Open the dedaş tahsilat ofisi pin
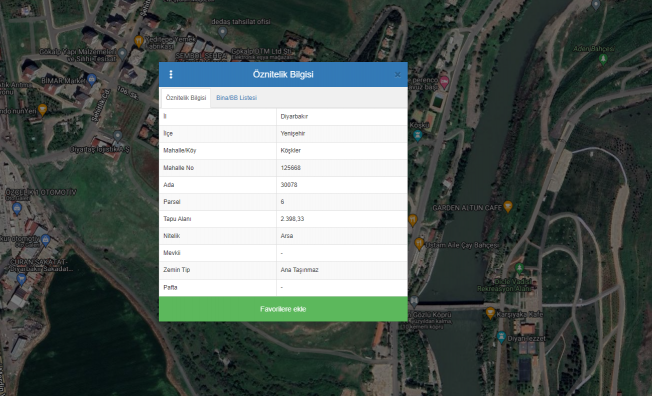This screenshot has width=652, height=396. pos(223,32)
